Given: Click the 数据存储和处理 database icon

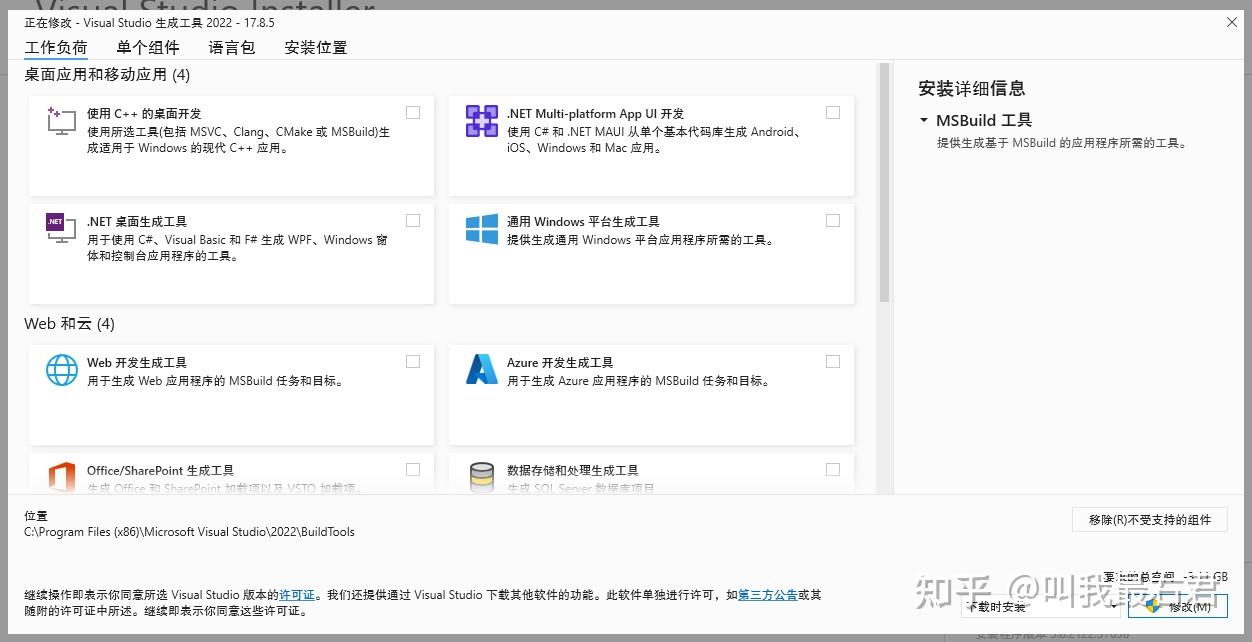Looking at the screenshot, I should coord(481,477).
